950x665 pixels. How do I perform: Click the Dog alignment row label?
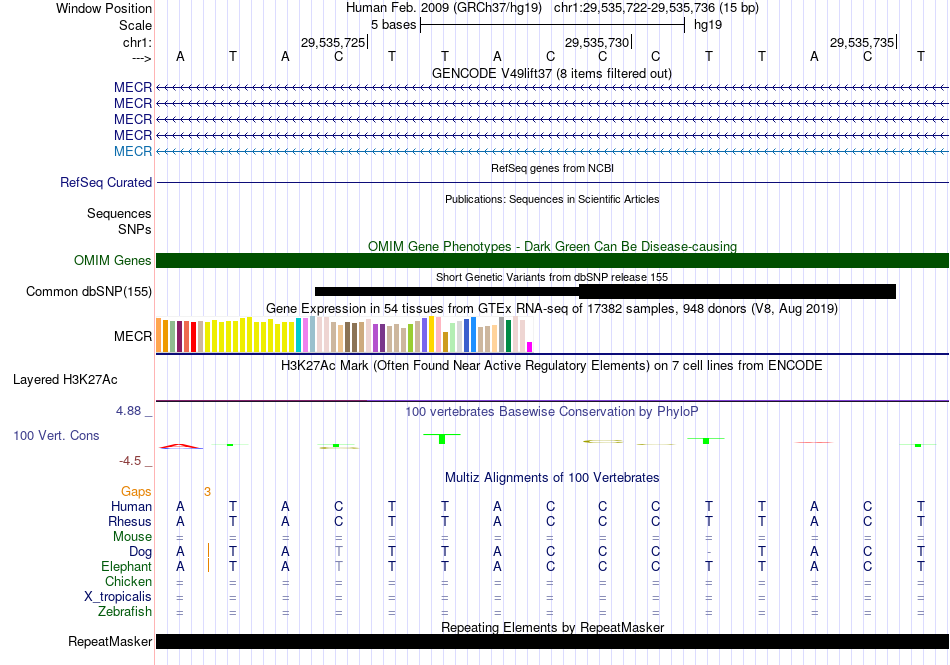click(x=141, y=552)
